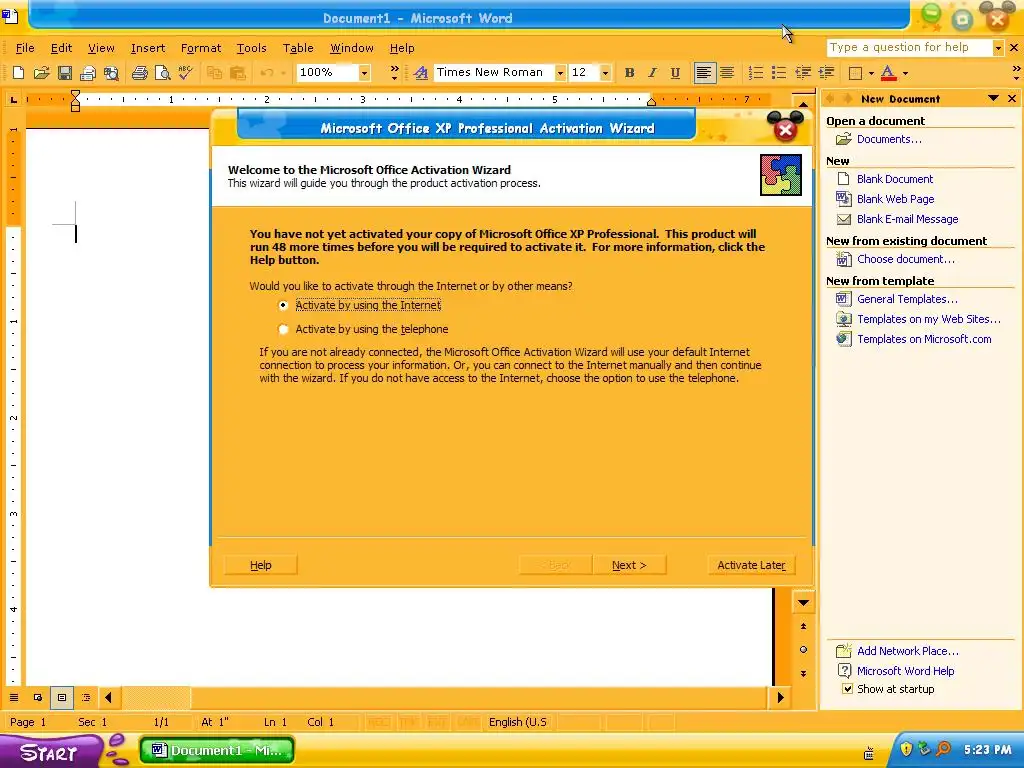Click the Print icon in toolbar
1024x768 pixels.
[139, 72]
